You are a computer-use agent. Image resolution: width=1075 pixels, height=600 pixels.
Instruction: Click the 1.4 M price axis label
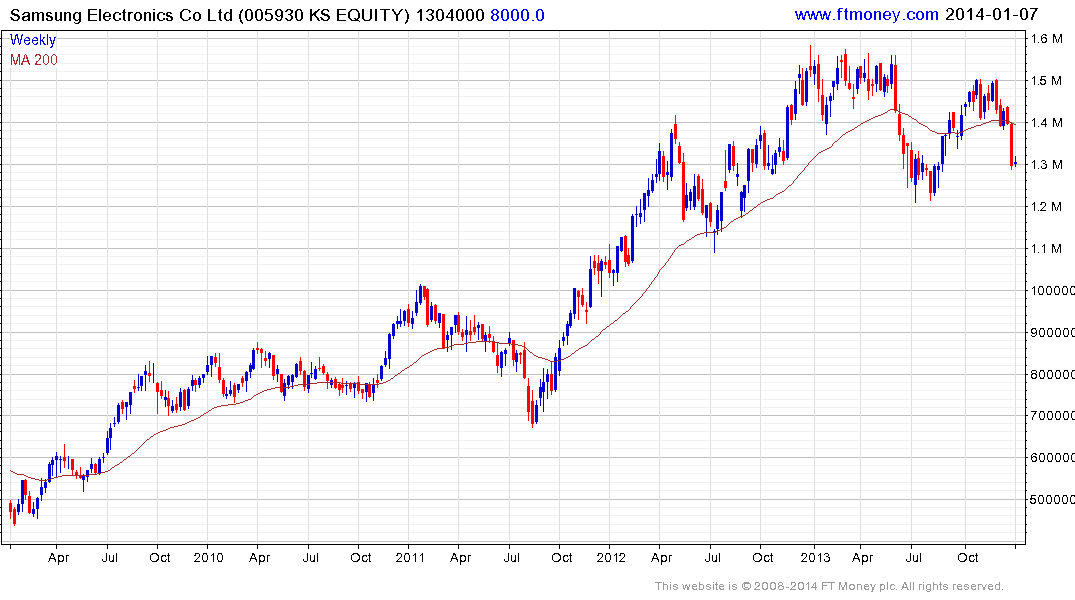click(1047, 123)
